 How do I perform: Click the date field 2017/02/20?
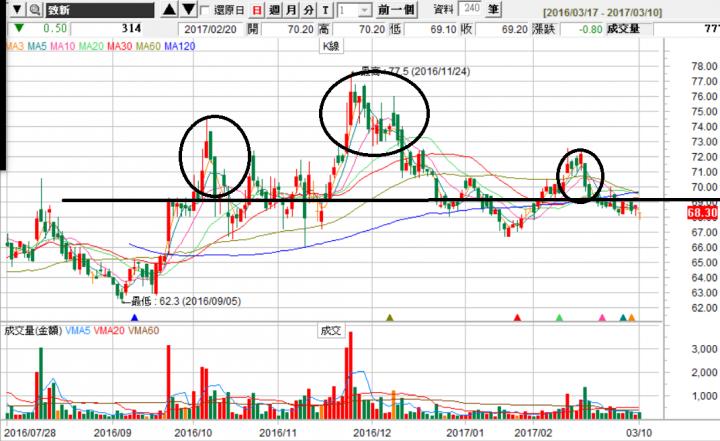pyautogui.click(x=210, y=29)
